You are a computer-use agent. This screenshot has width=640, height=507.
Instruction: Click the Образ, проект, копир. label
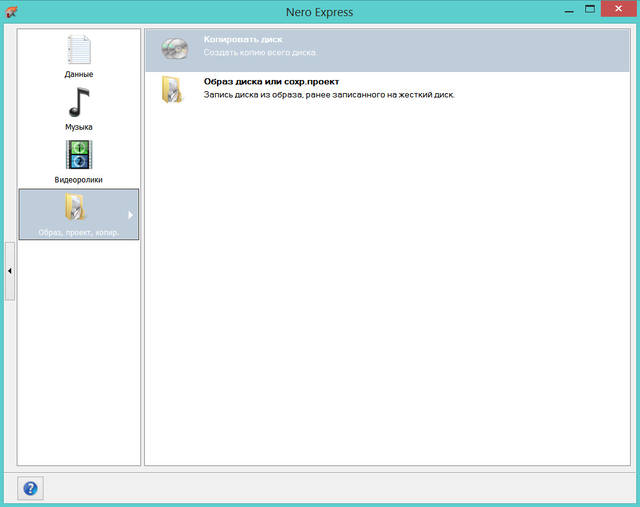click(79, 232)
